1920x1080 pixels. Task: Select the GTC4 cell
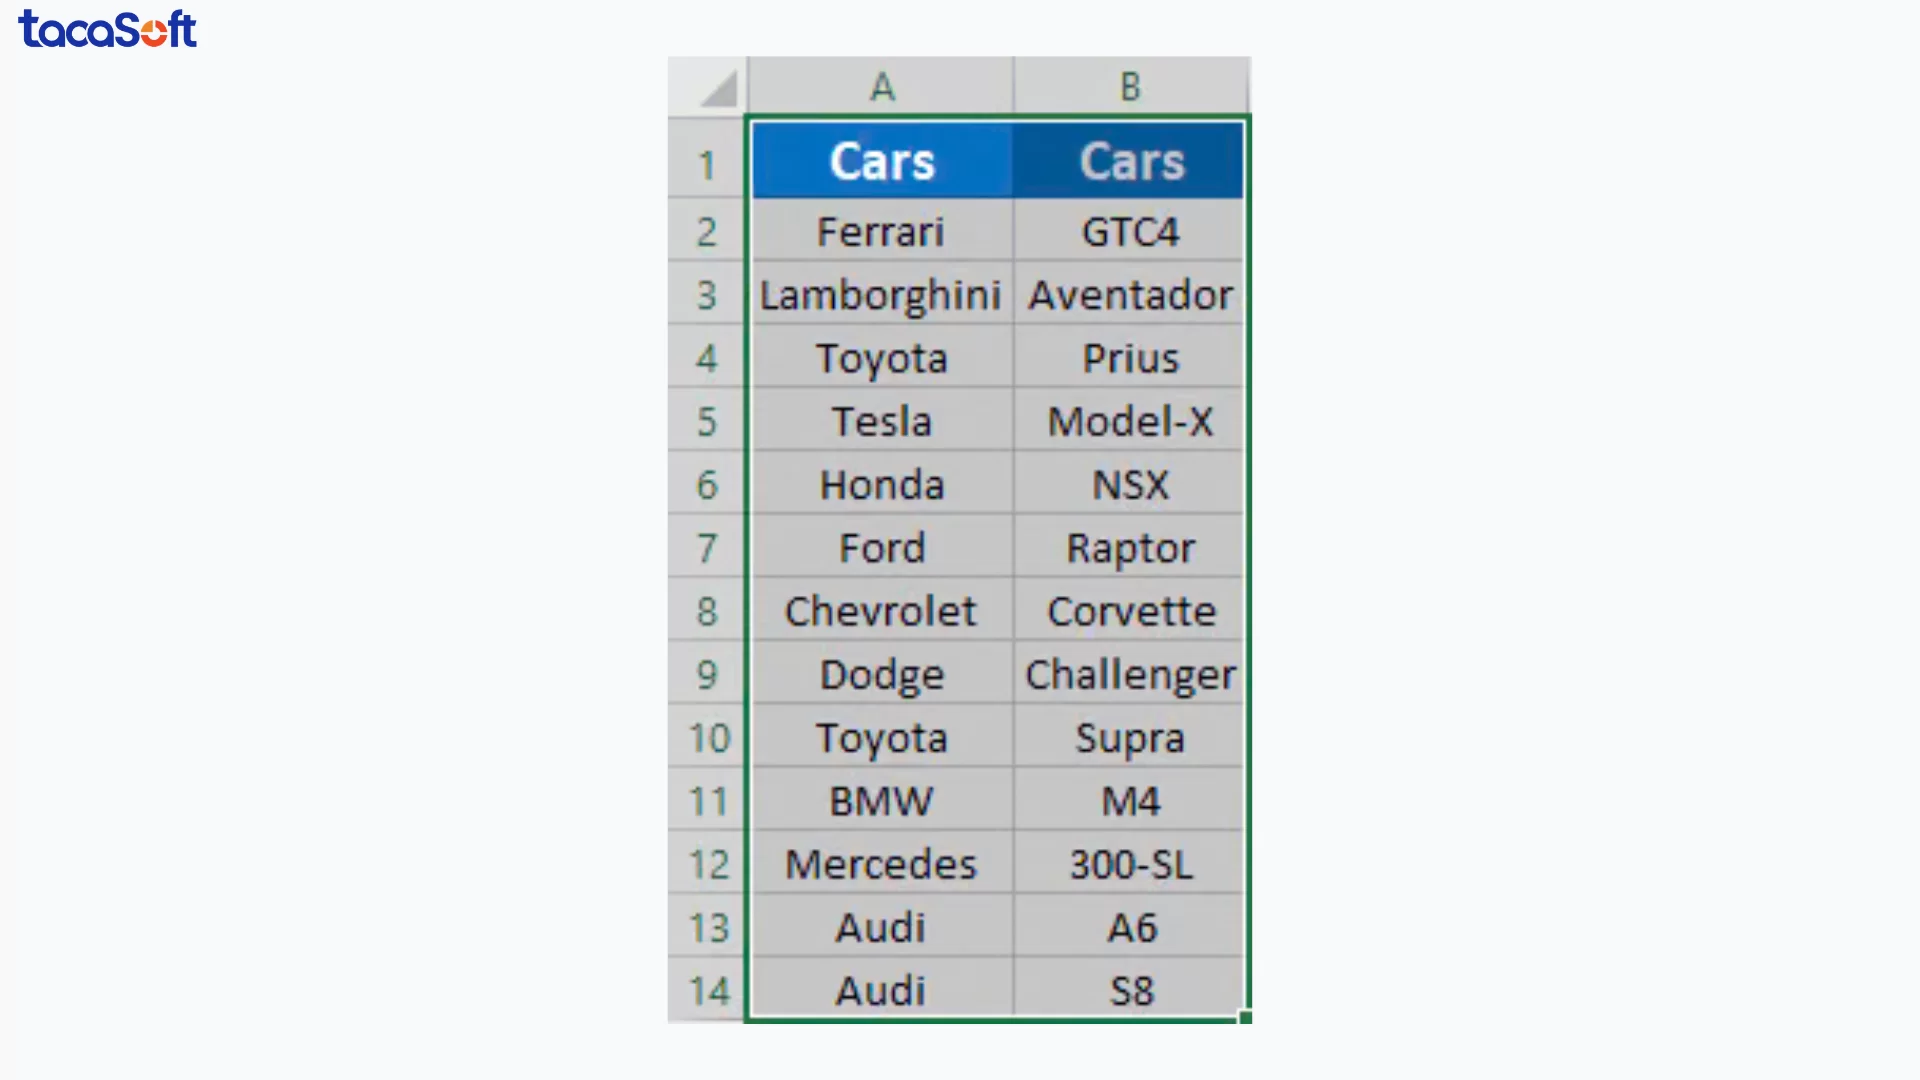pos(1129,231)
